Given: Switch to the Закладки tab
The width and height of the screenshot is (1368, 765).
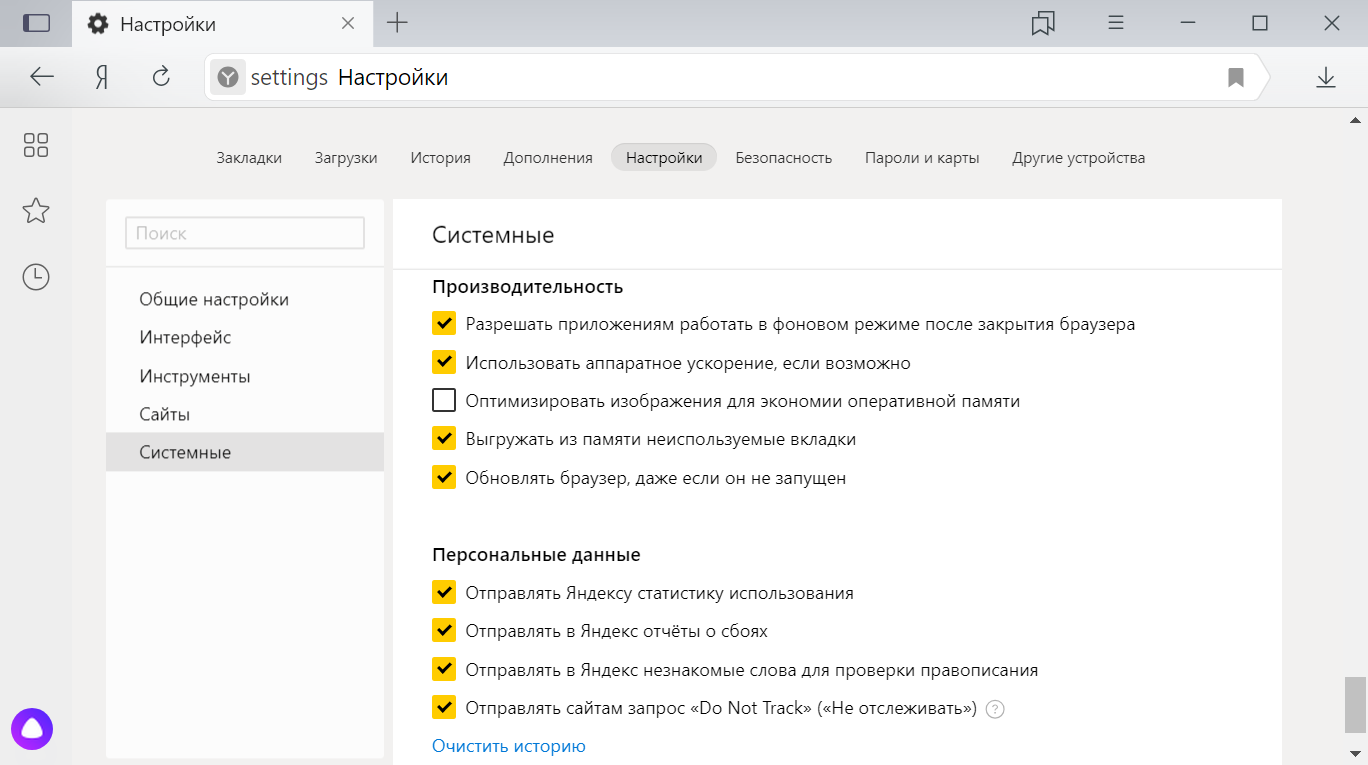Looking at the screenshot, I should pos(249,157).
